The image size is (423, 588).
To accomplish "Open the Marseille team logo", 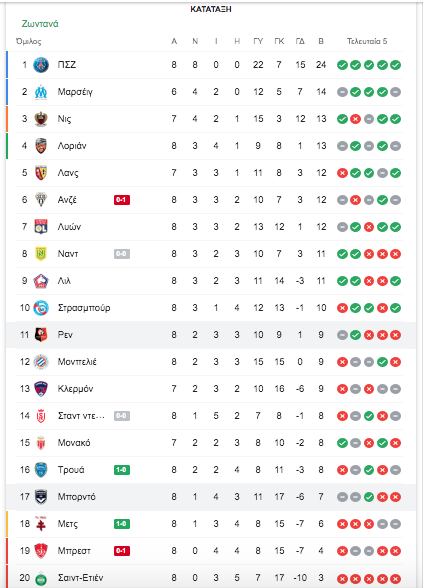I will pos(41,92).
